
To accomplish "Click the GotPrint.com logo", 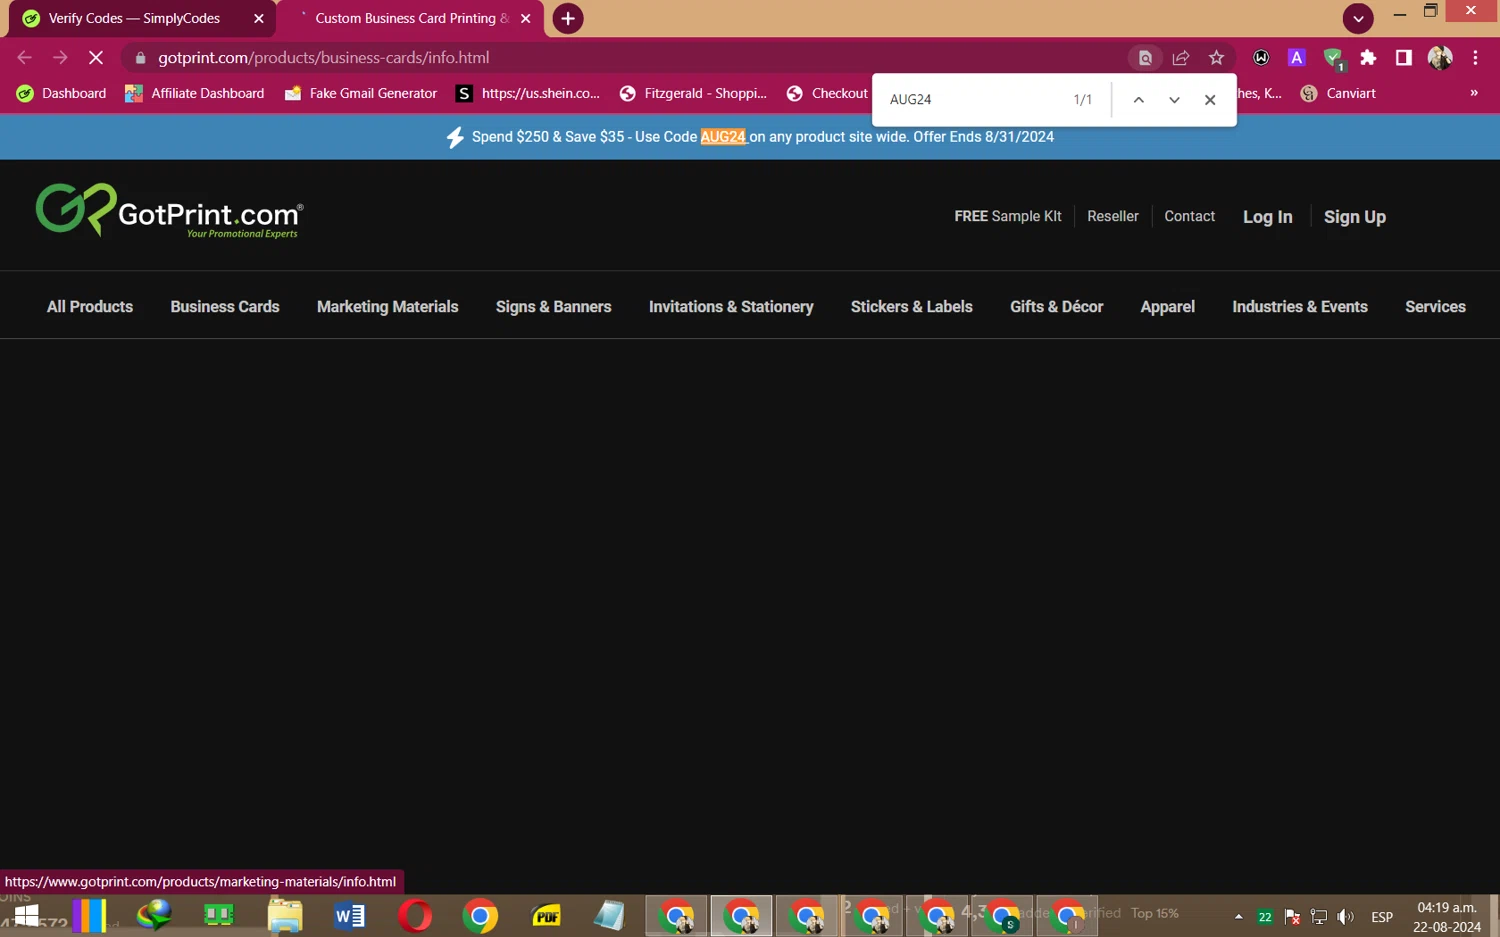I will (x=169, y=211).
